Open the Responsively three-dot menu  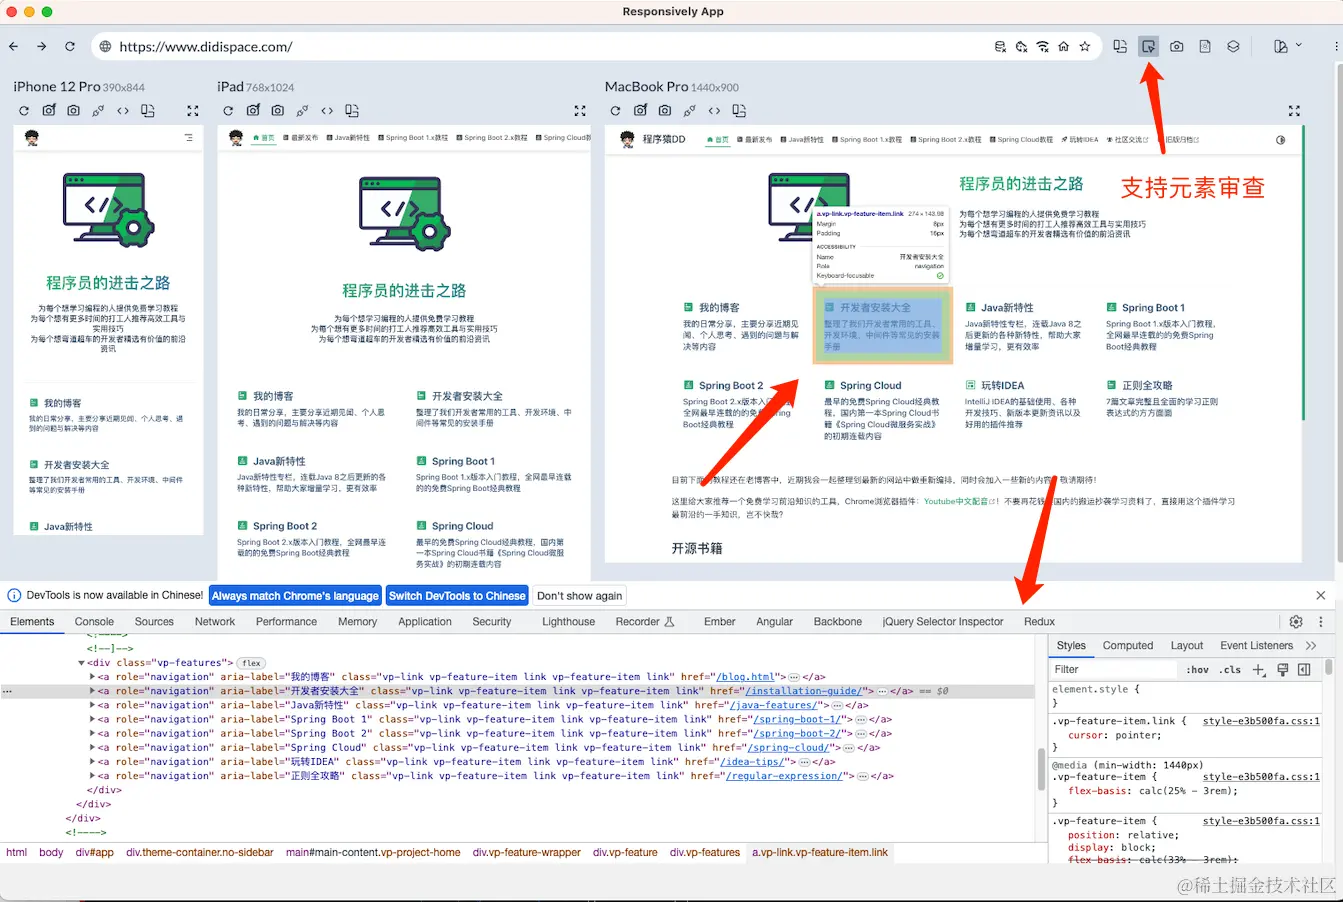[x=1336, y=46]
